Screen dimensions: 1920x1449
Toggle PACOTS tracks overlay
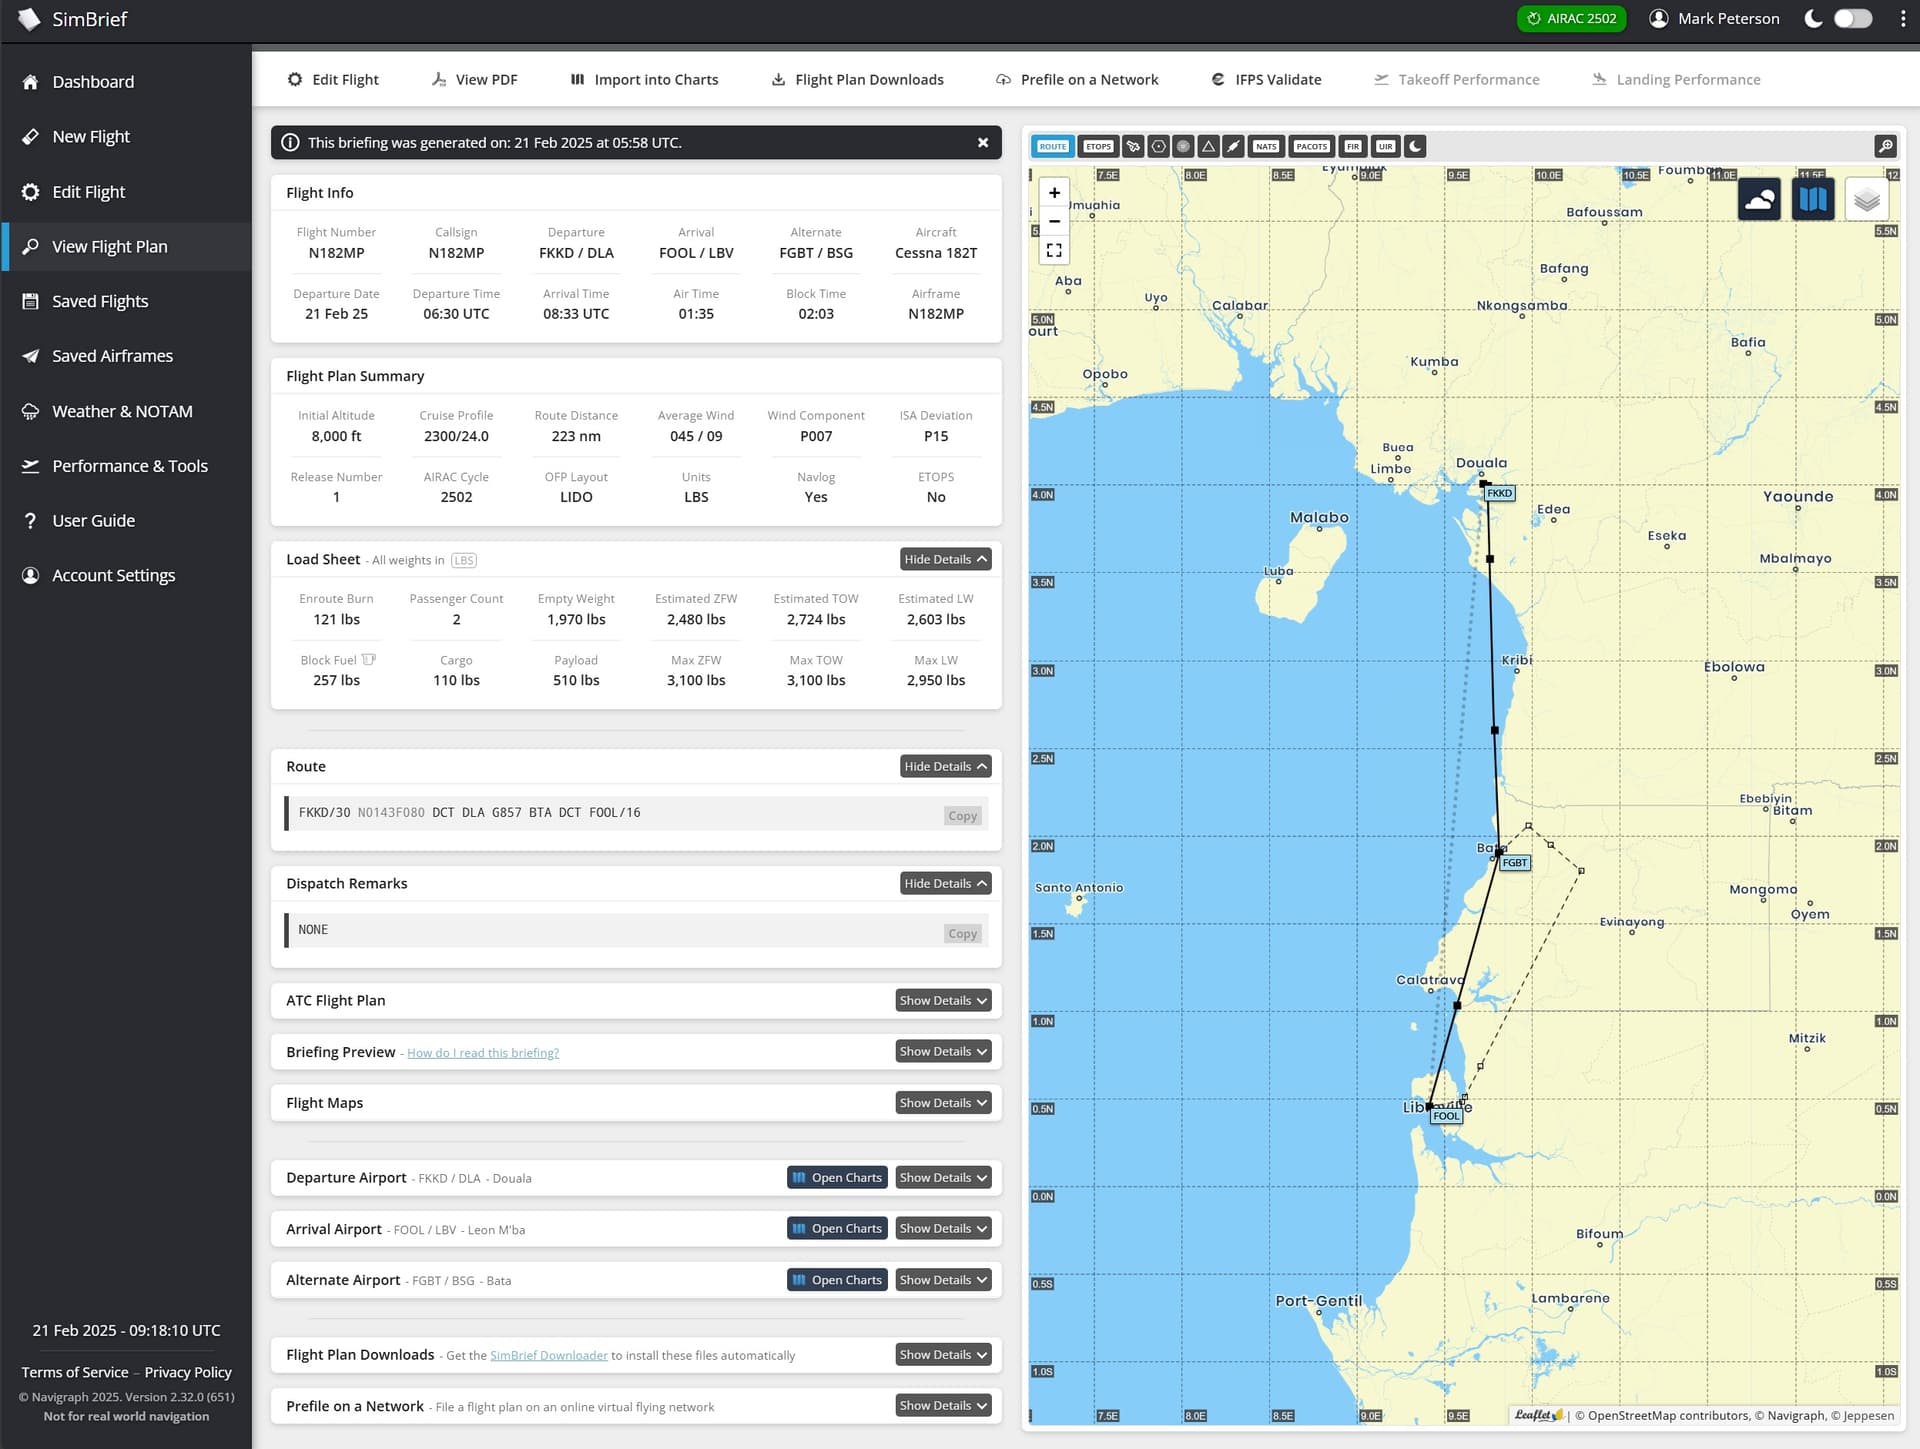pyautogui.click(x=1311, y=146)
